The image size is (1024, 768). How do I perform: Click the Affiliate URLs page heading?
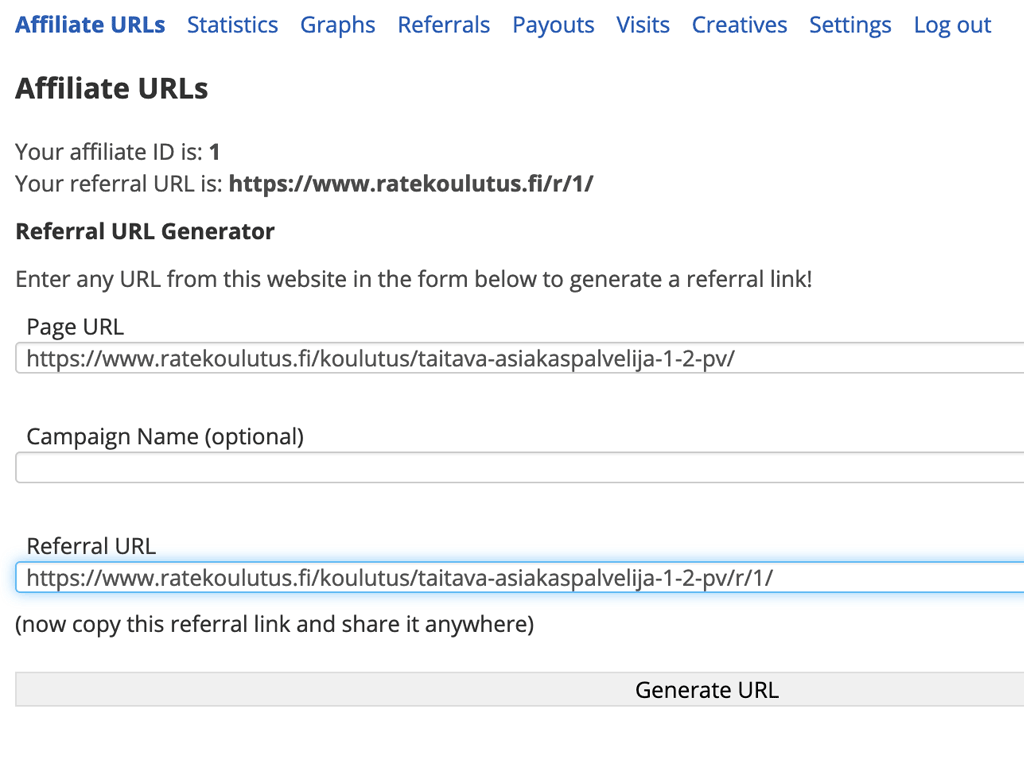112,88
